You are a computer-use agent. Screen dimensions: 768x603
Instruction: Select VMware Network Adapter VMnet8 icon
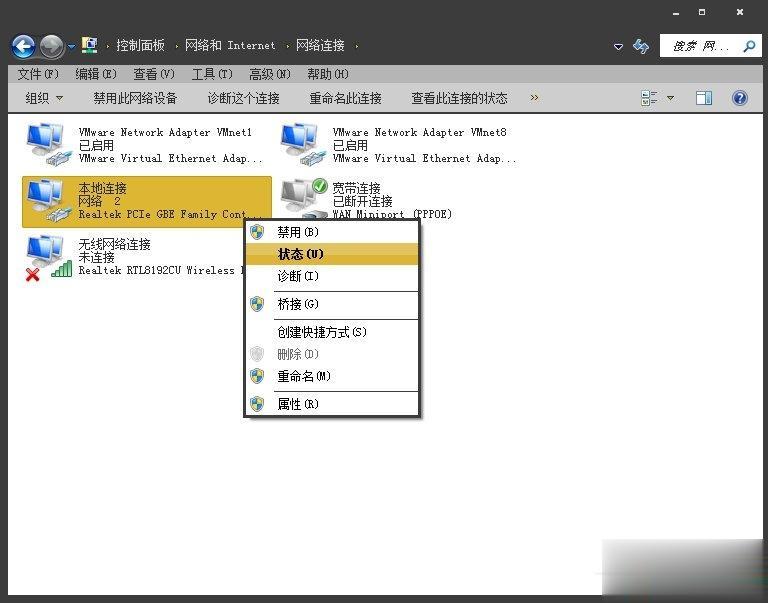pyautogui.click(x=303, y=145)
